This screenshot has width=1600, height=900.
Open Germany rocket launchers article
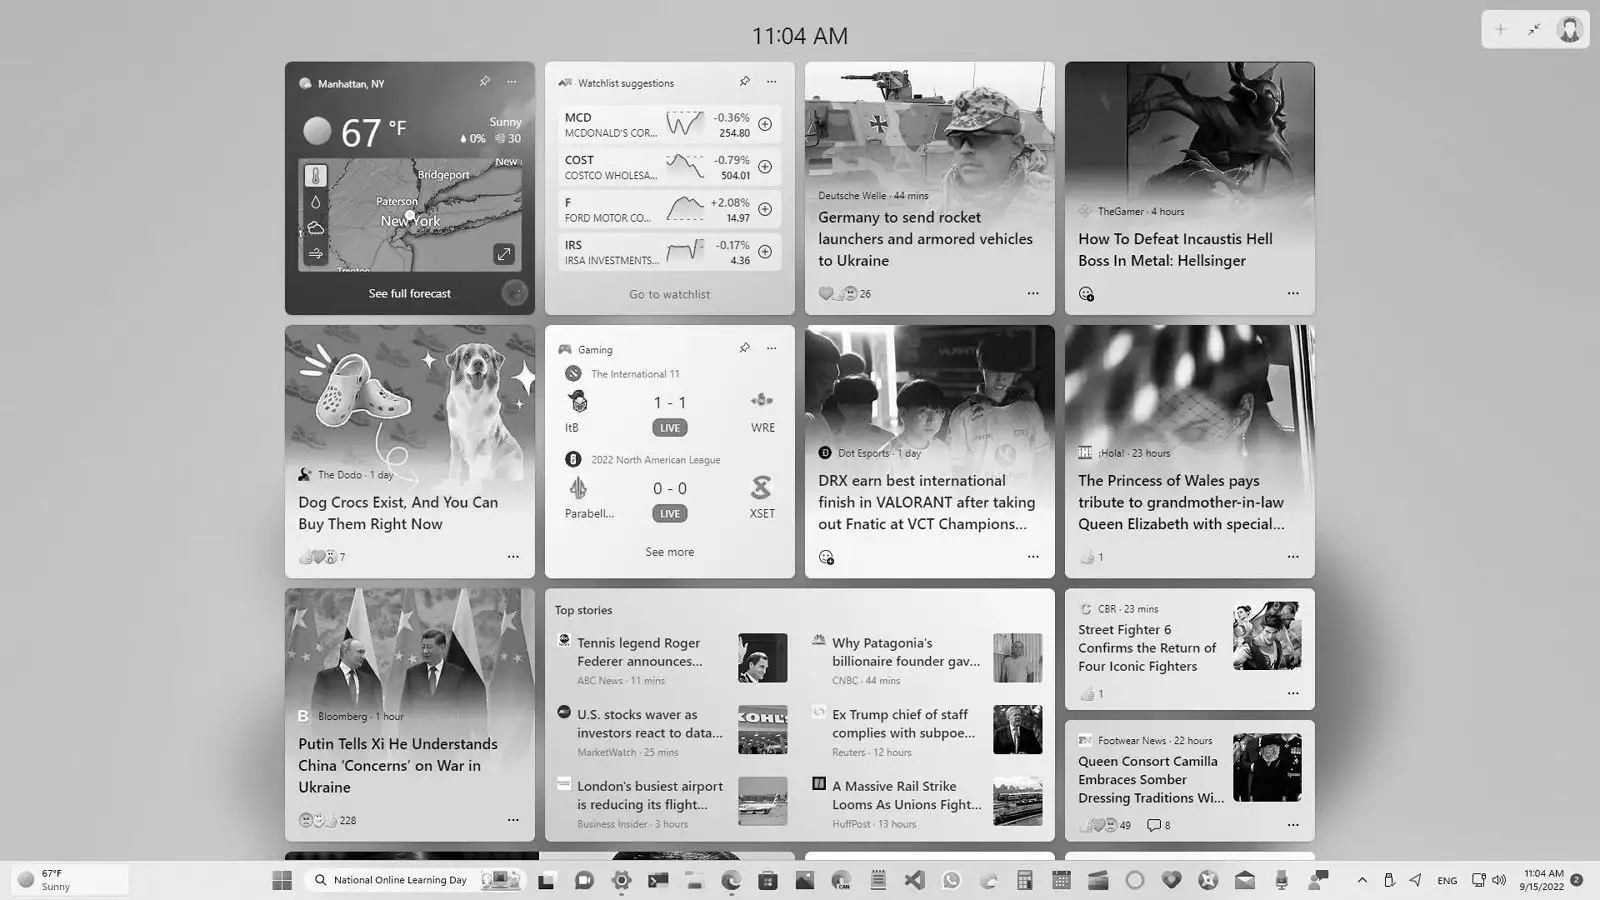(x=926, y=239)
